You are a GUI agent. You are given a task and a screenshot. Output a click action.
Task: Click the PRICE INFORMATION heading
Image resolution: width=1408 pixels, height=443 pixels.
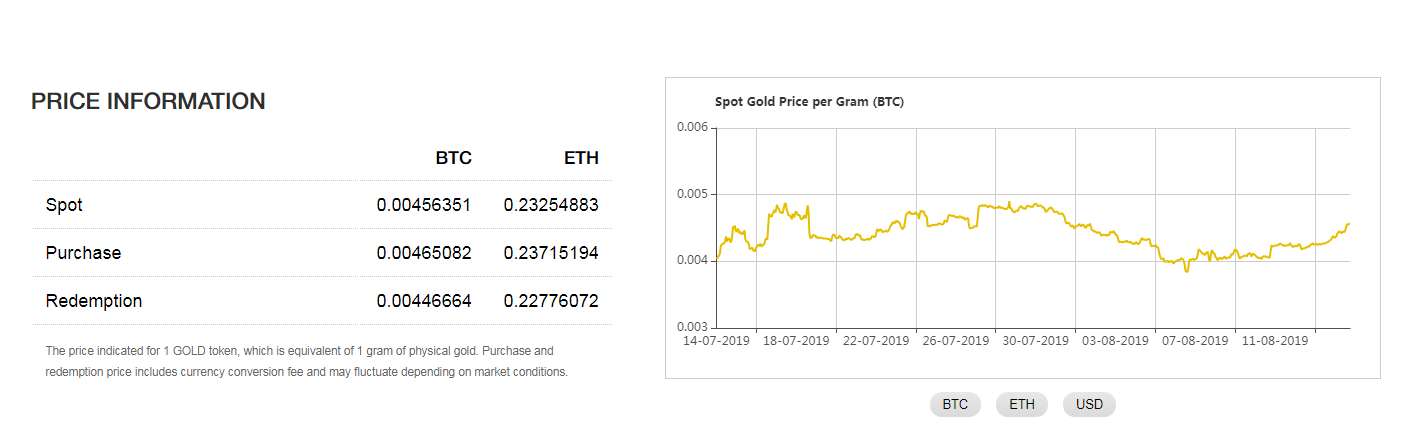(148, 101)
